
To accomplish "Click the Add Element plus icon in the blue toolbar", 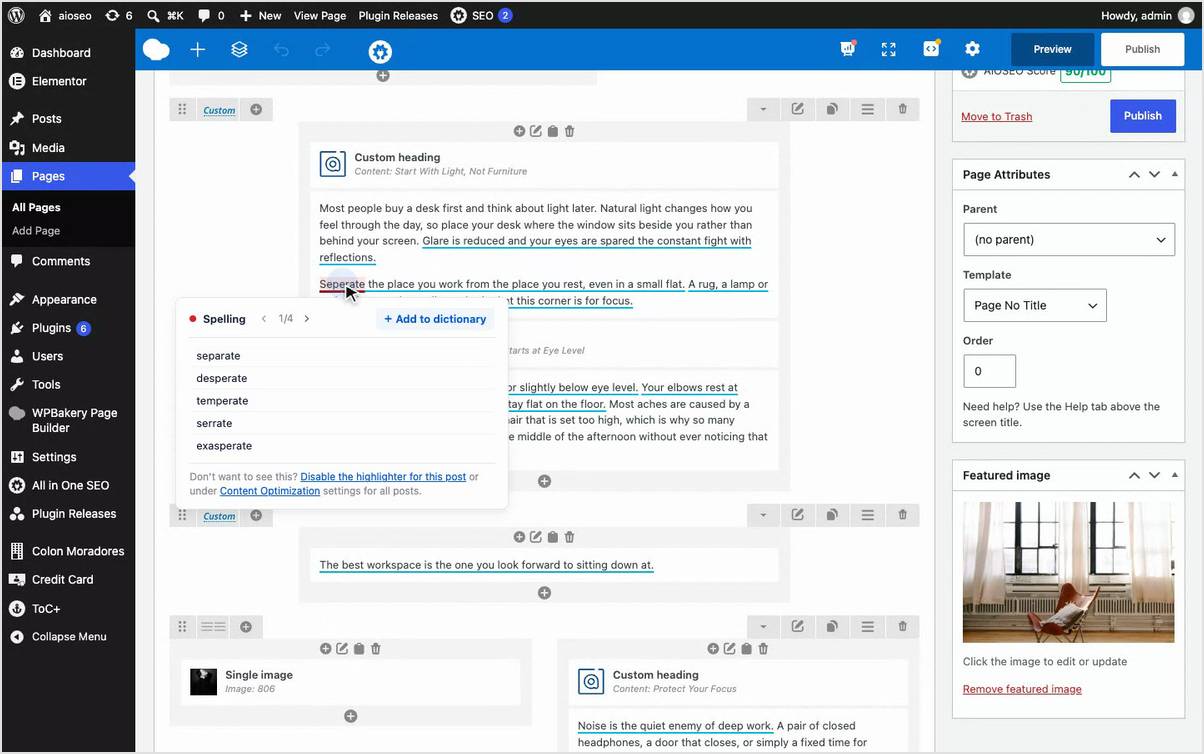I will [x=198, y=50].
